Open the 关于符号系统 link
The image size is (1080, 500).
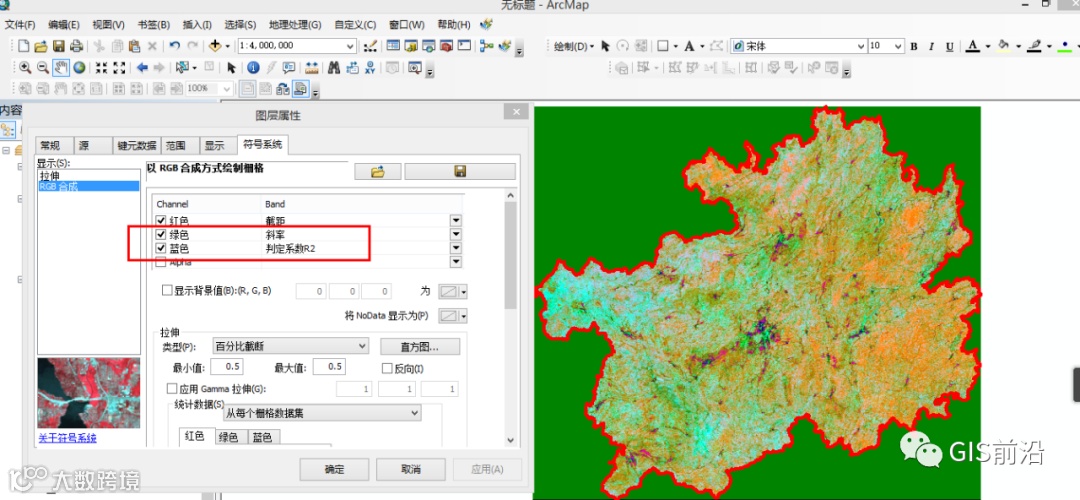68,438
